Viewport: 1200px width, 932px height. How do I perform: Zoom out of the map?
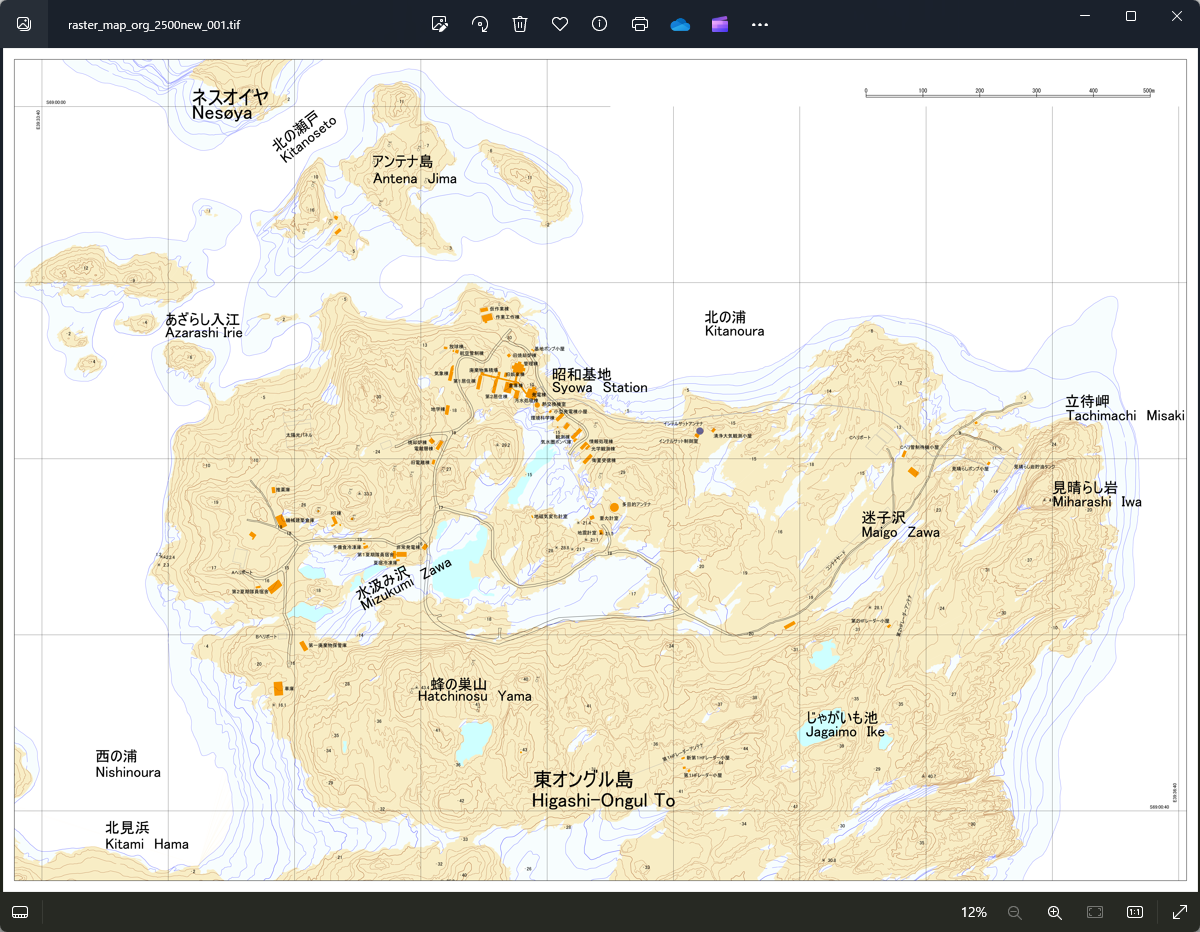(1014, 912)
